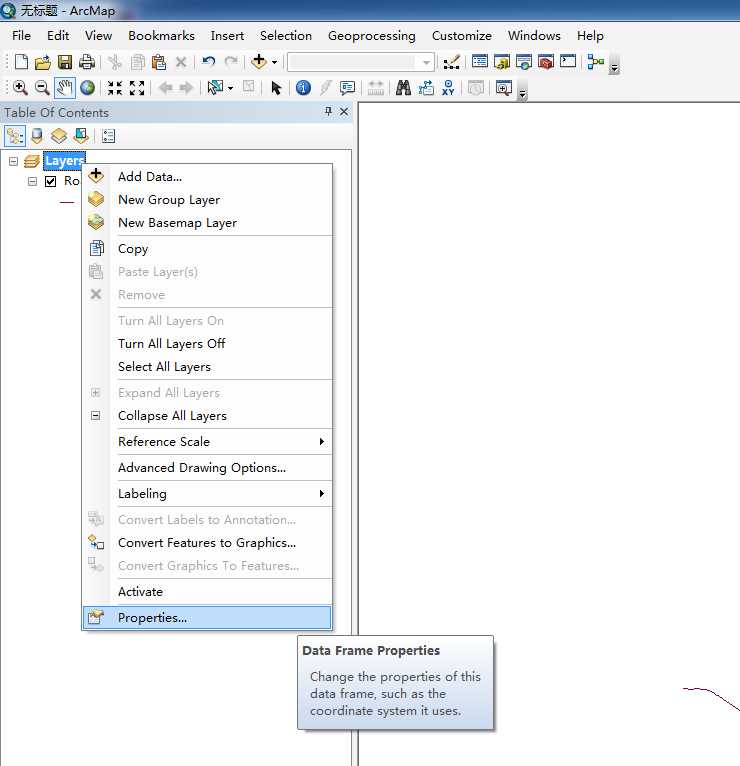Click Activate in the context menu

pos(207,592)
